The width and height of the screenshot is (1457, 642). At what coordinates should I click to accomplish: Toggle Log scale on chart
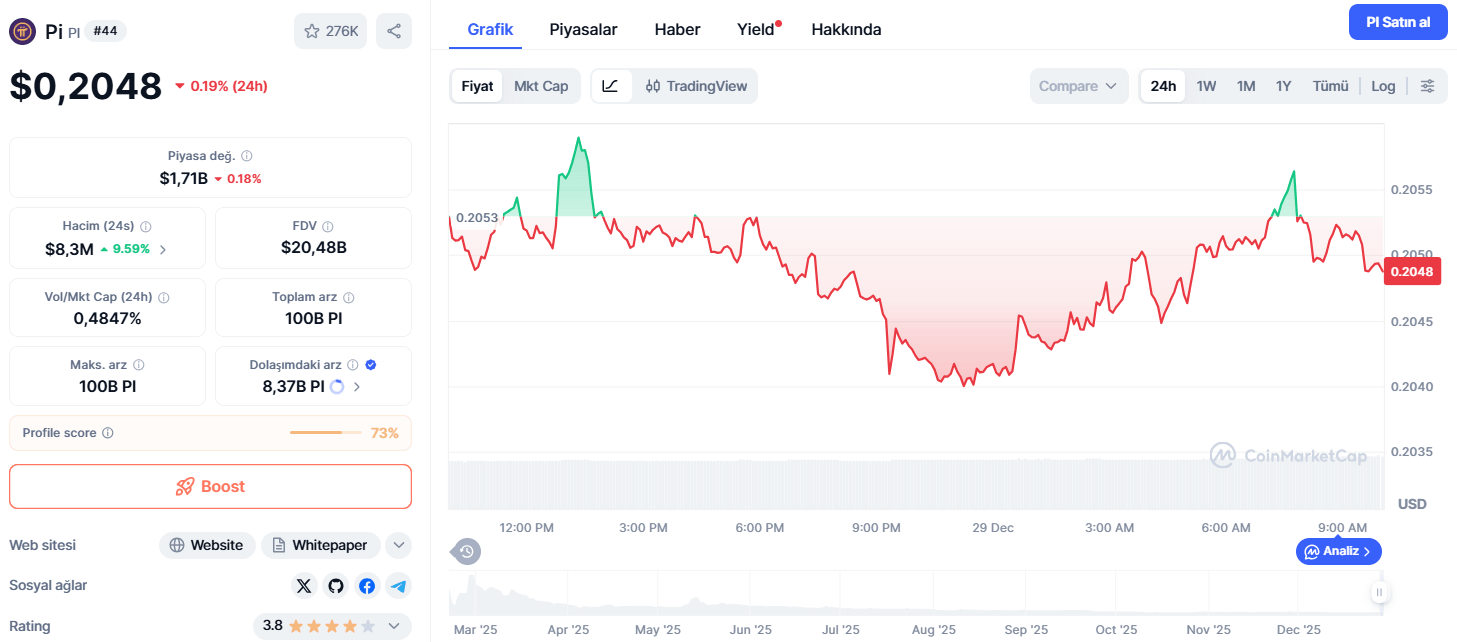1383,86
